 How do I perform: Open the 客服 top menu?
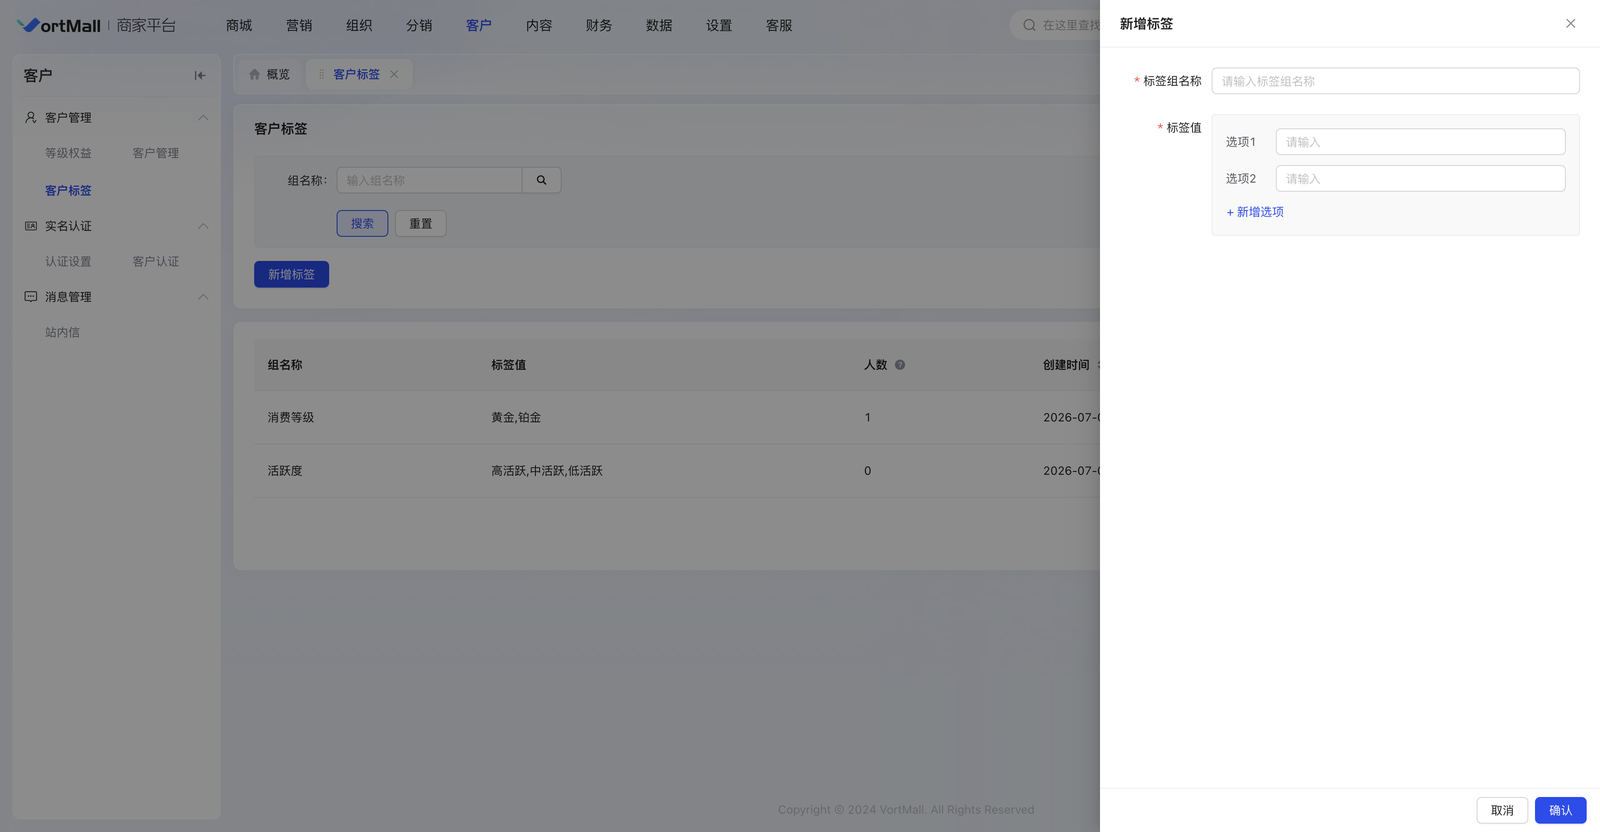(x=779, y=25)
